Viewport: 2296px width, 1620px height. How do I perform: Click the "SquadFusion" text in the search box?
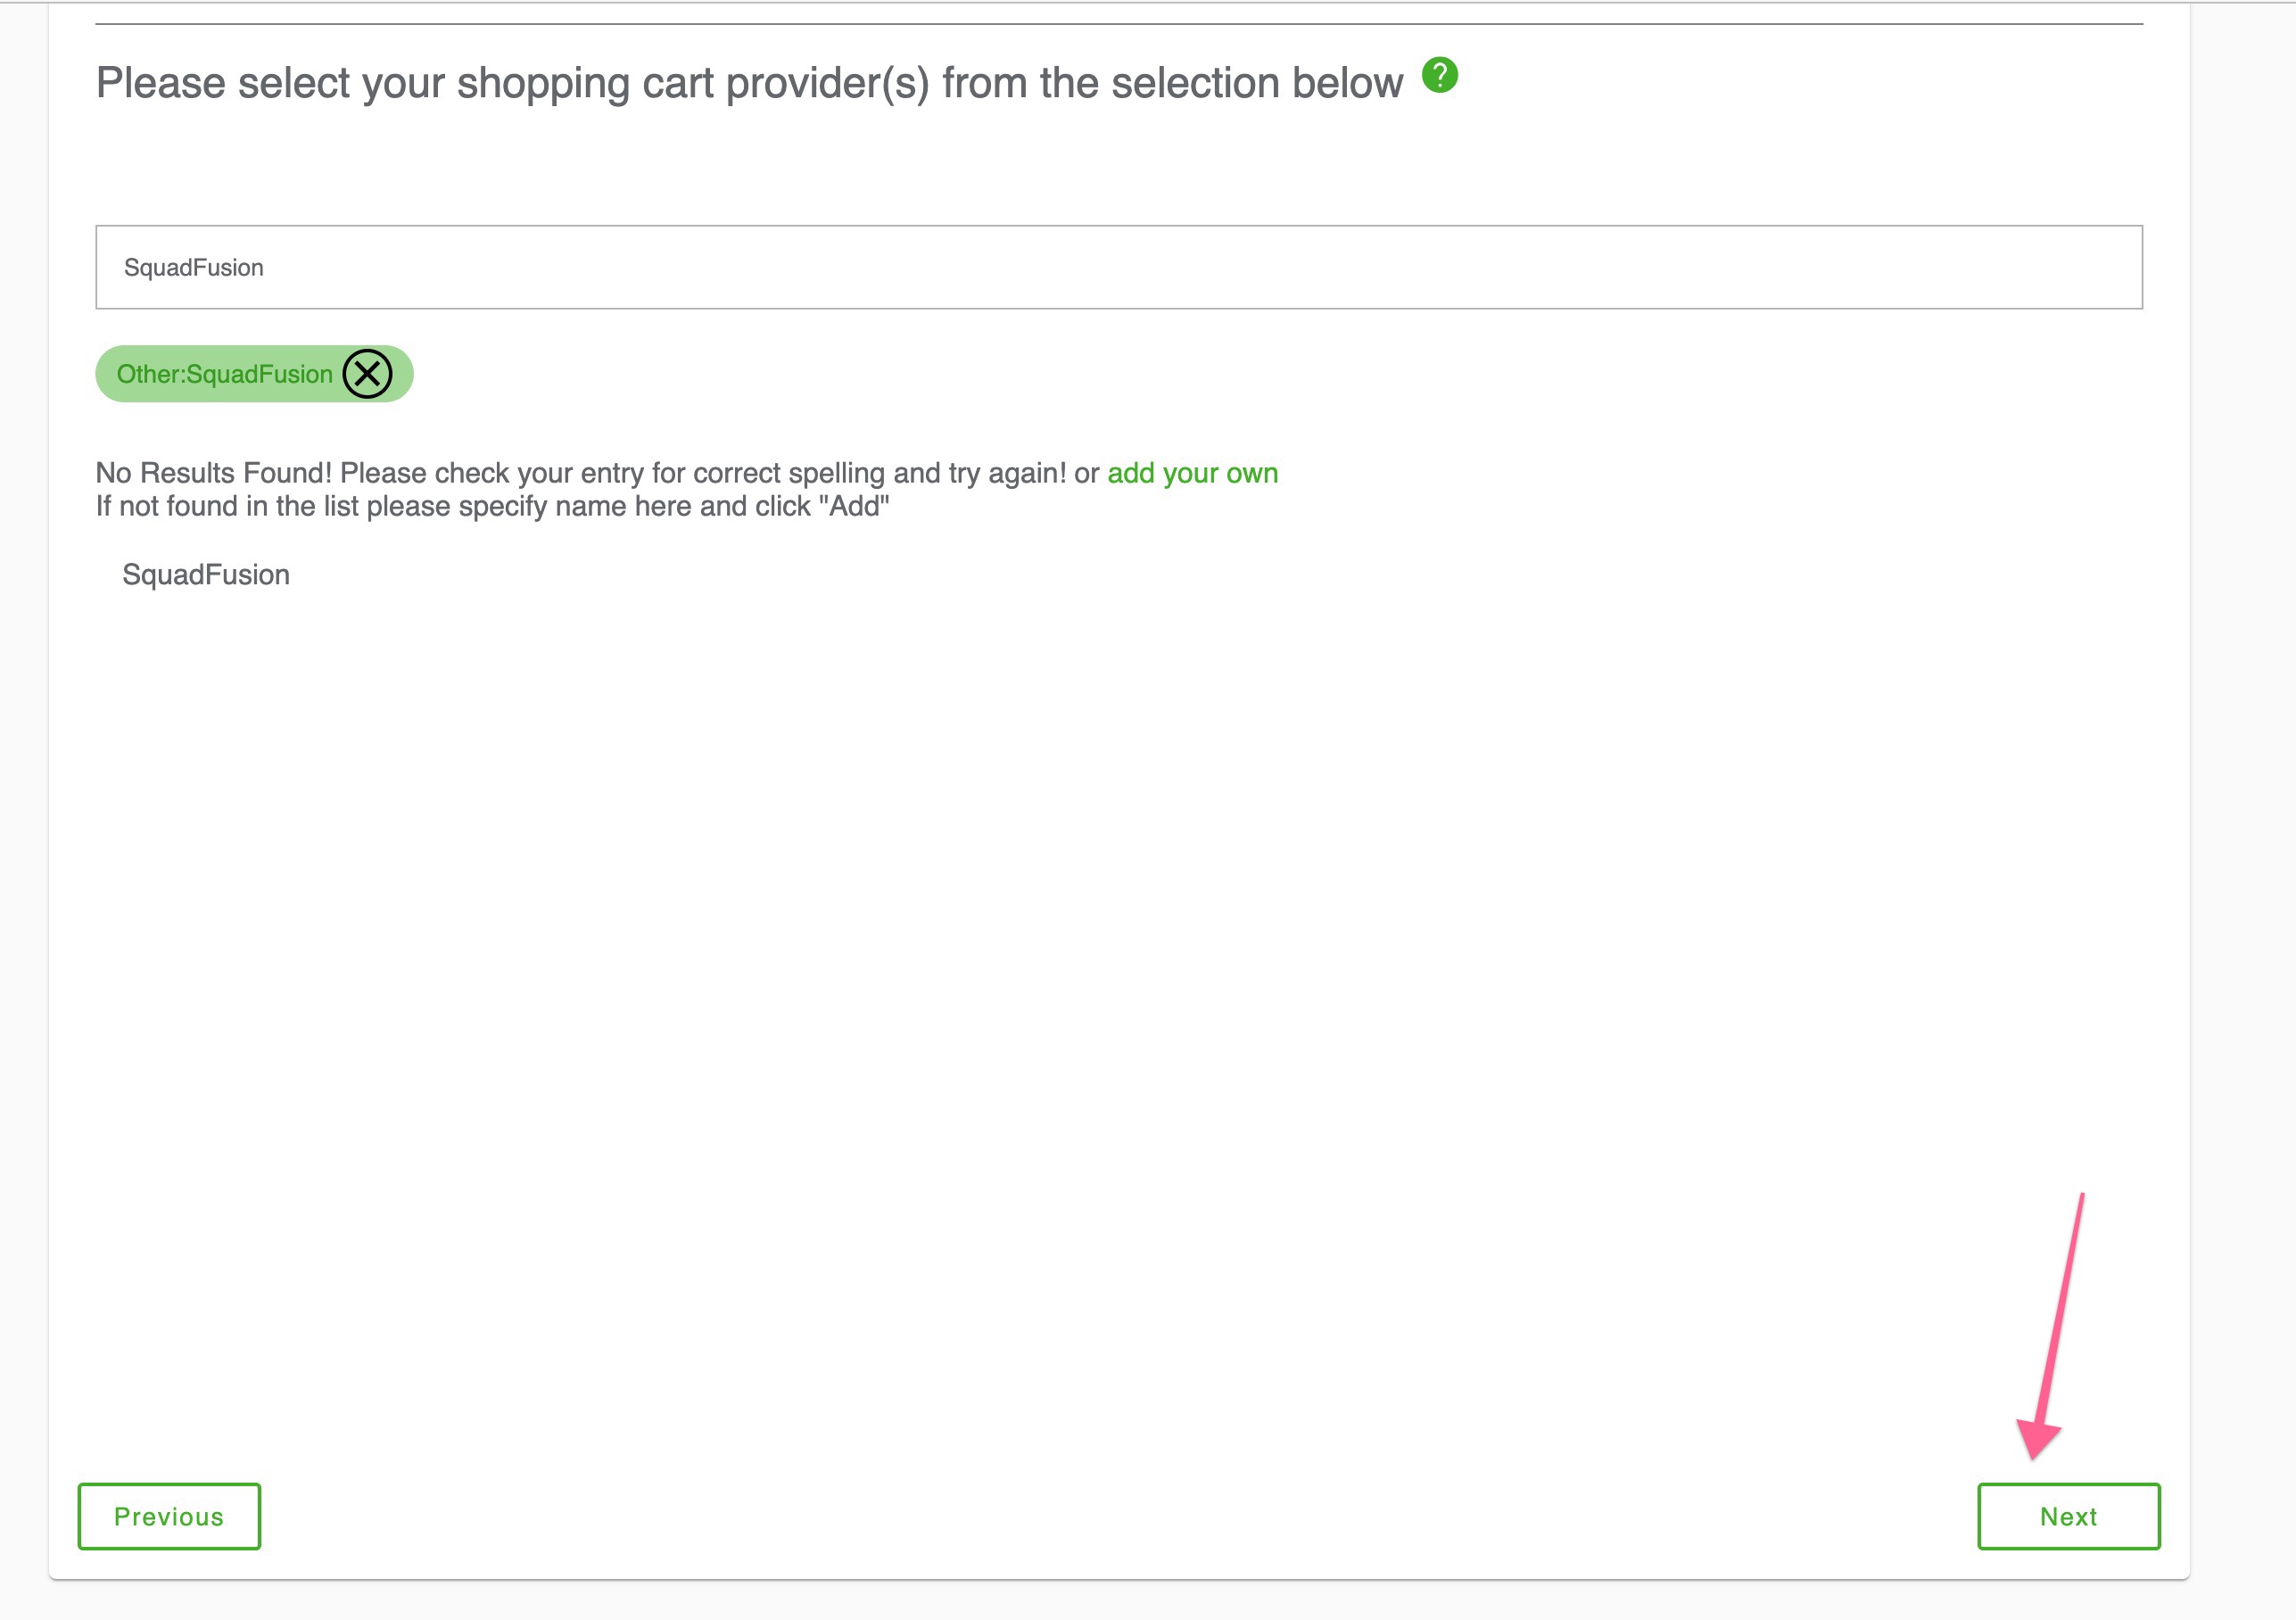click(x=194, y=267)
